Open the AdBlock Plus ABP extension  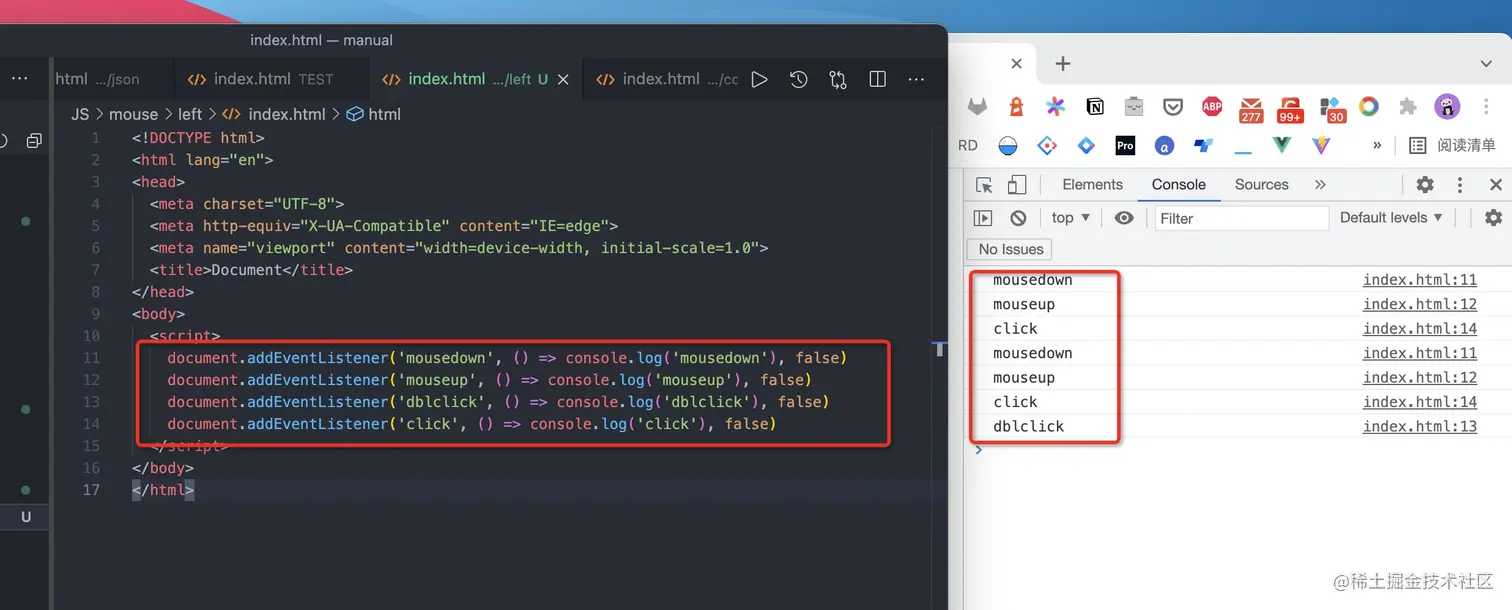click(1212, 106)
